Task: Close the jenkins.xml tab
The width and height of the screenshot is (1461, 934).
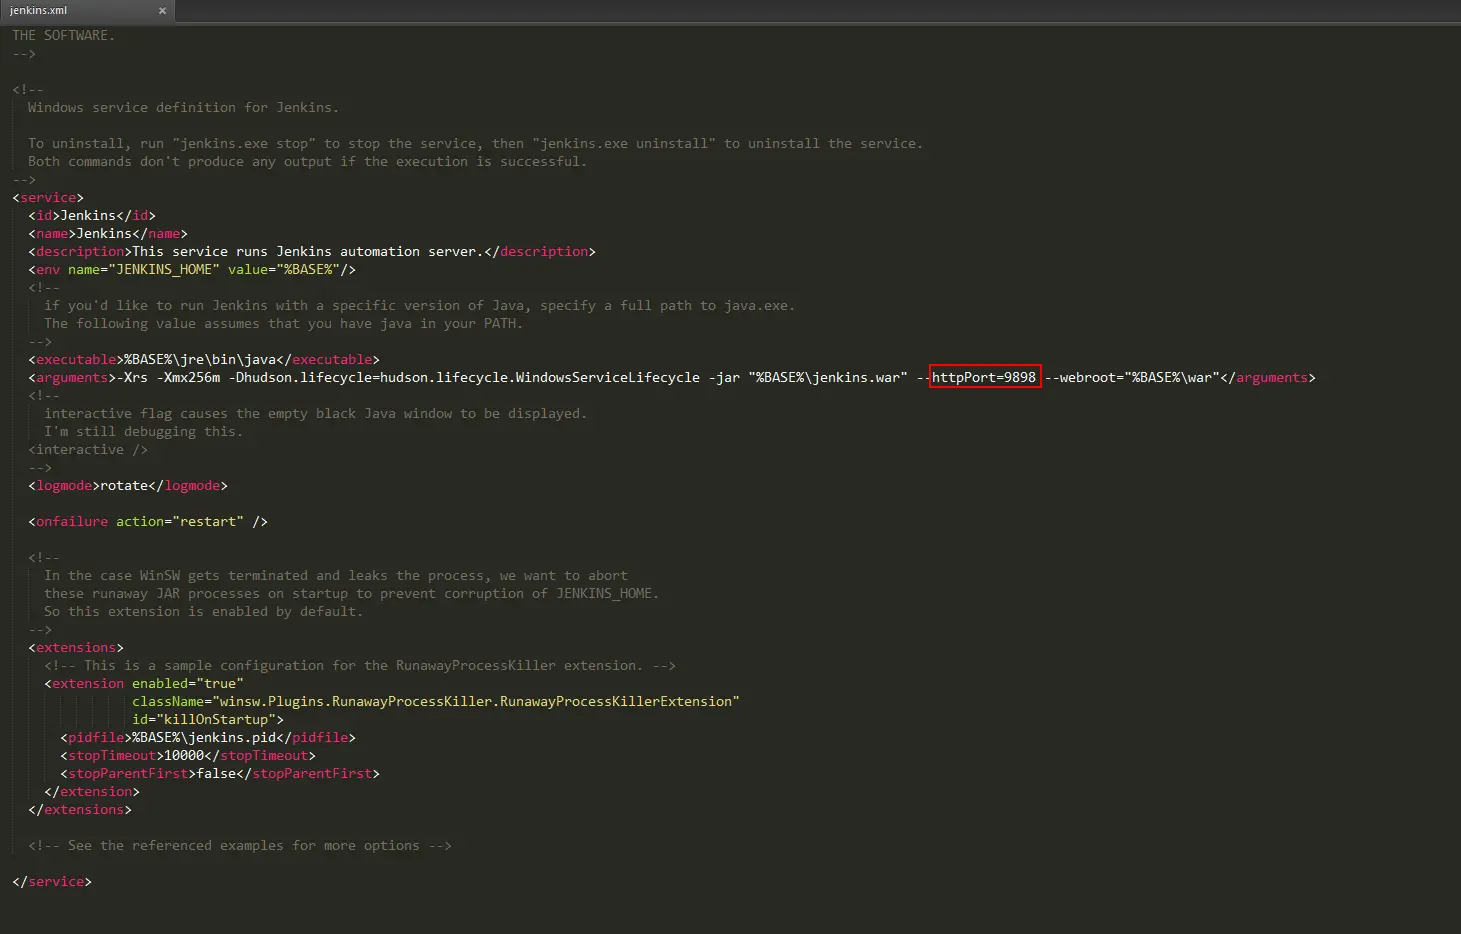Action: (x=162, y=11)
